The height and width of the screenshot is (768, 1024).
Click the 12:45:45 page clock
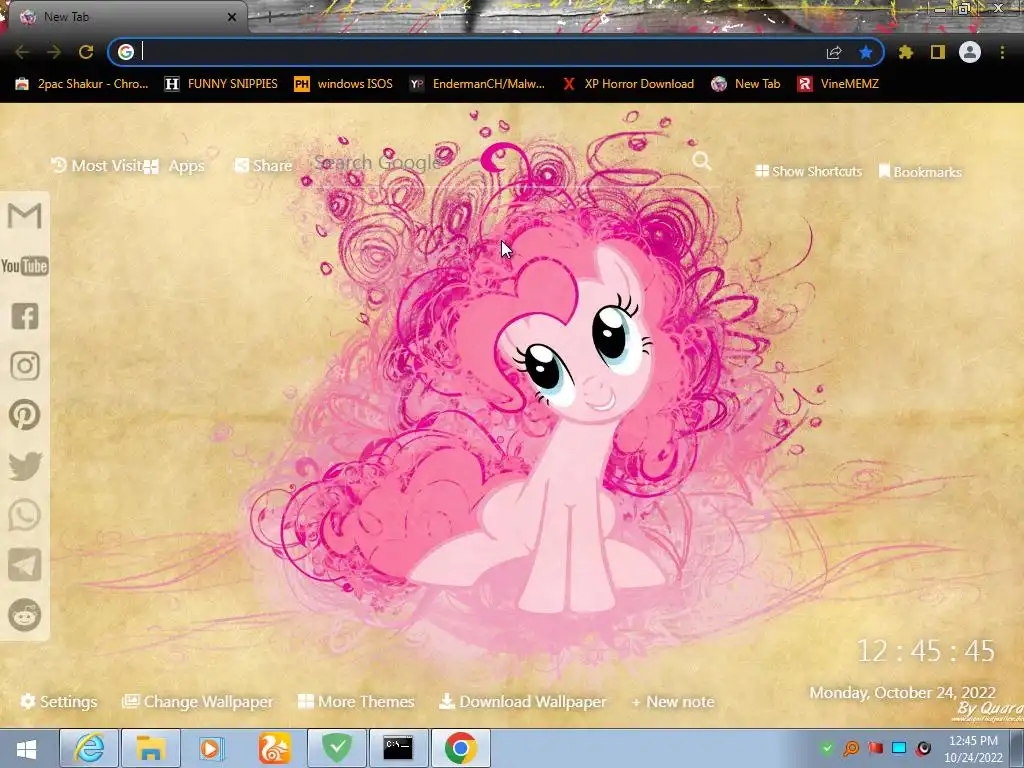(925, 651)
